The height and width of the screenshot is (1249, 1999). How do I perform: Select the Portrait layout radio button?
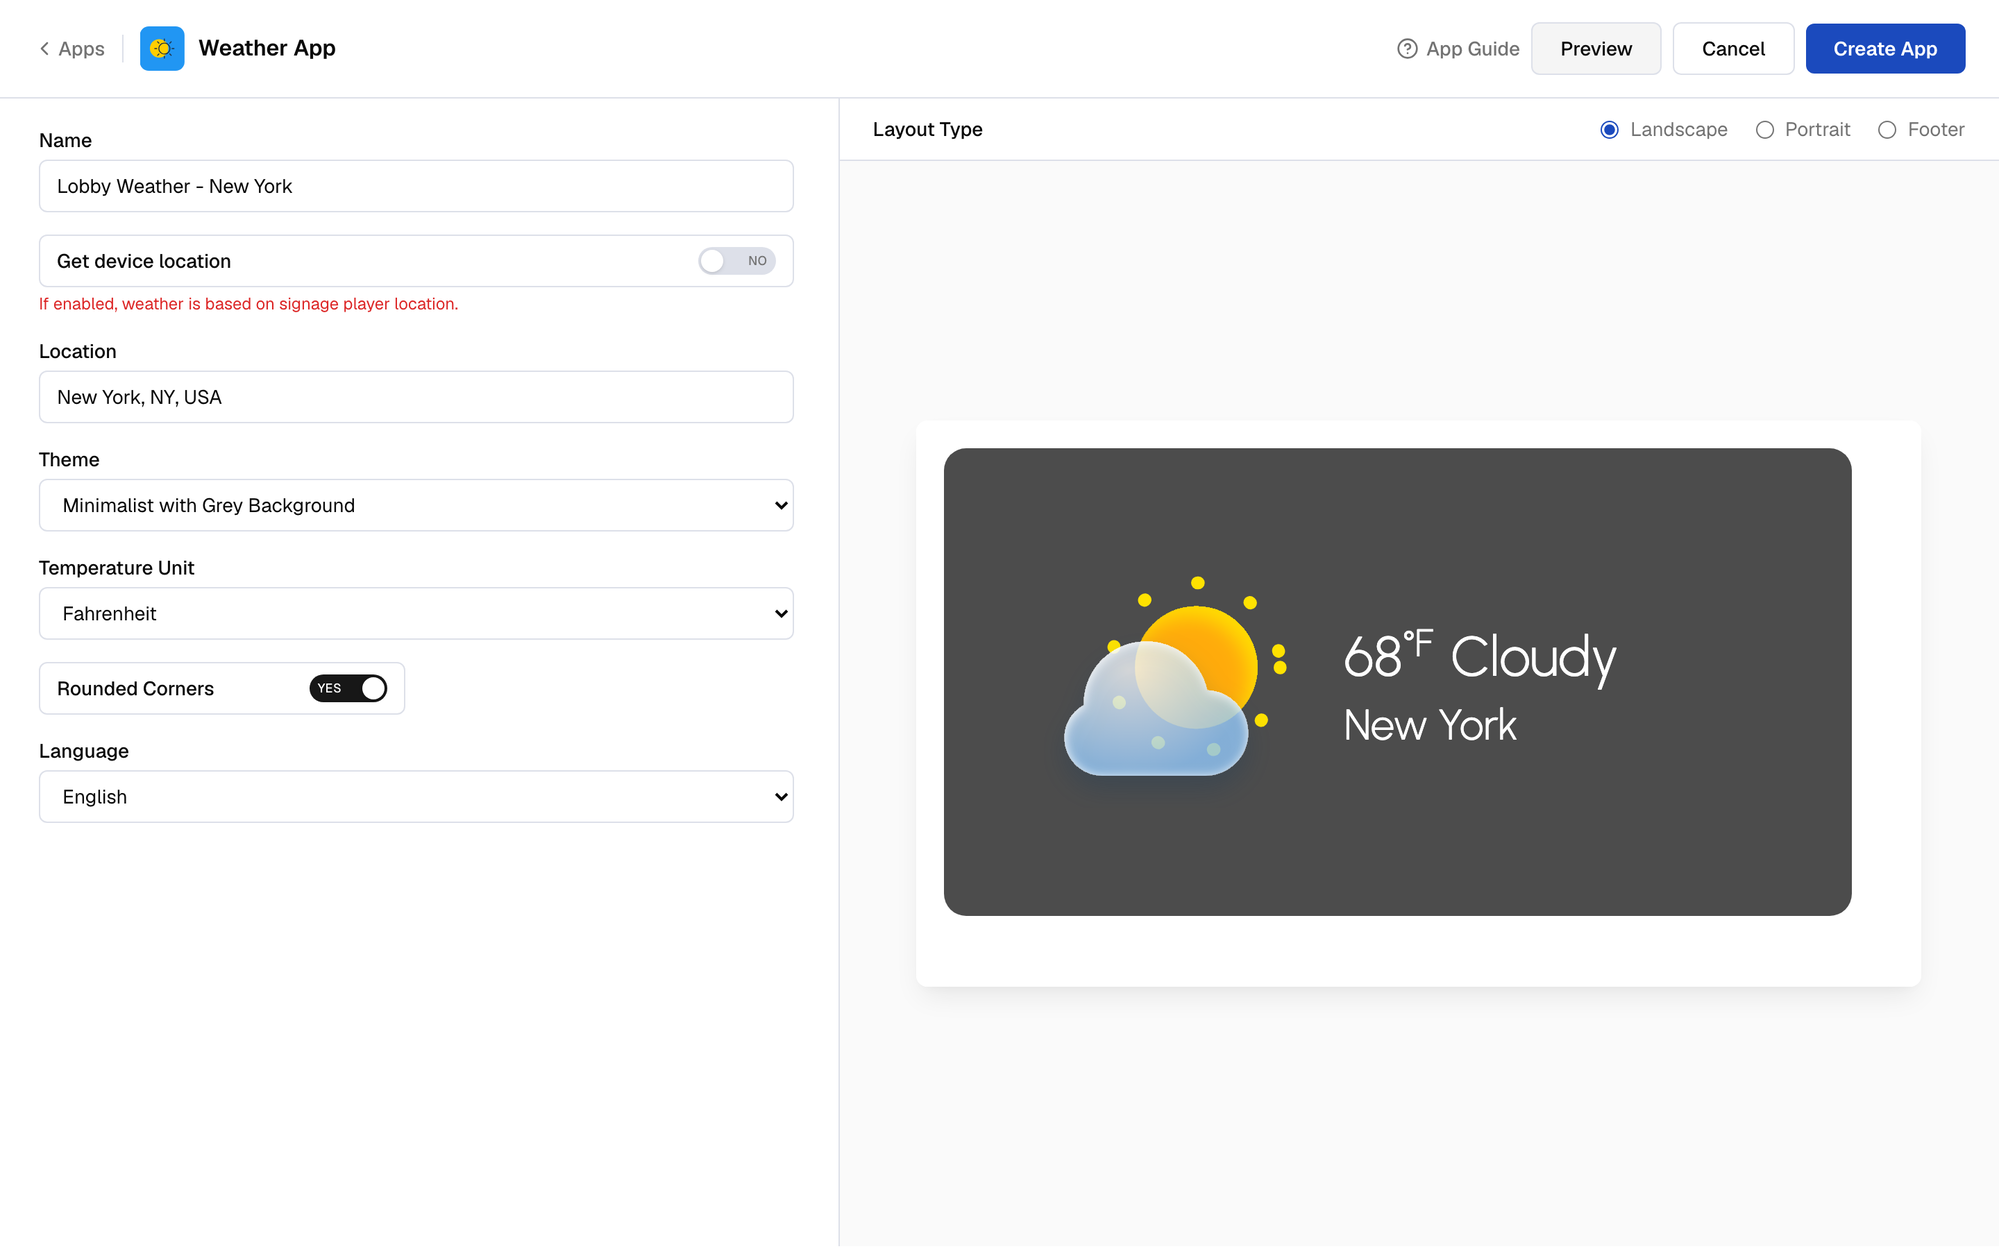click(1765, 130)
